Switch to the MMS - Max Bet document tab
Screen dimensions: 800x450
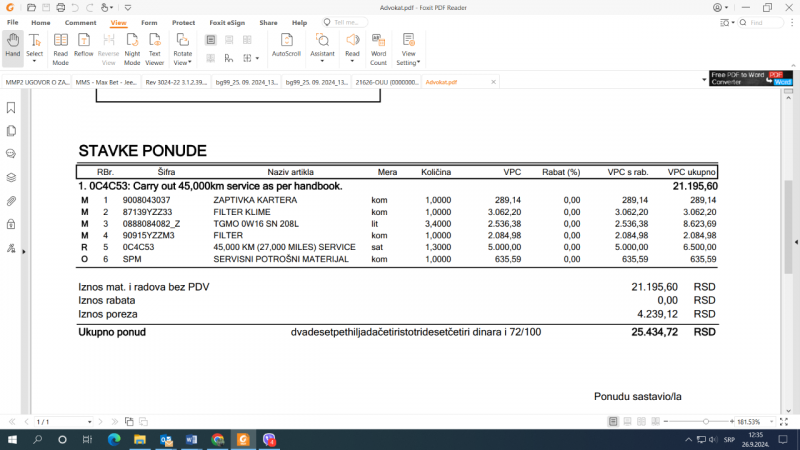(105, 82)
